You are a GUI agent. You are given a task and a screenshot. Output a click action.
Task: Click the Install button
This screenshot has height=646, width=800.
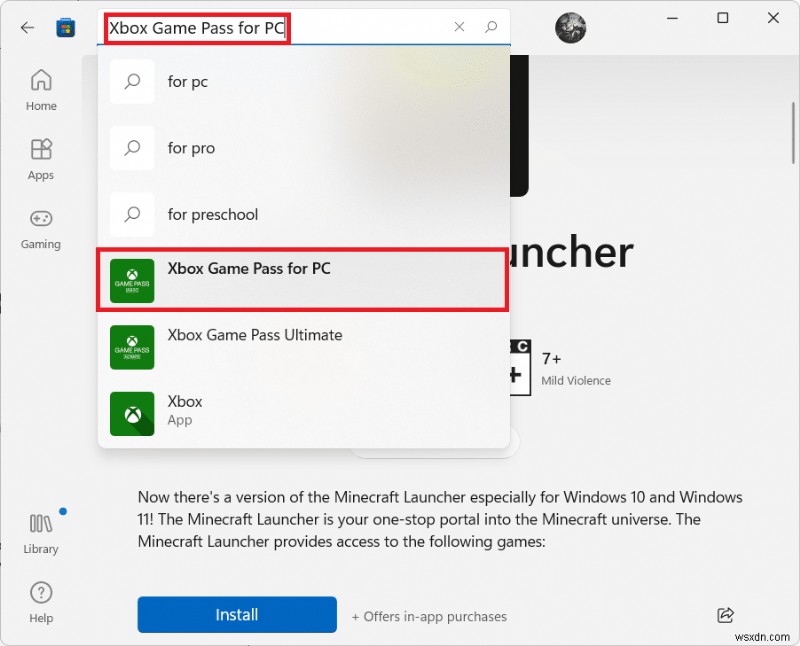(x=237, y=614)
